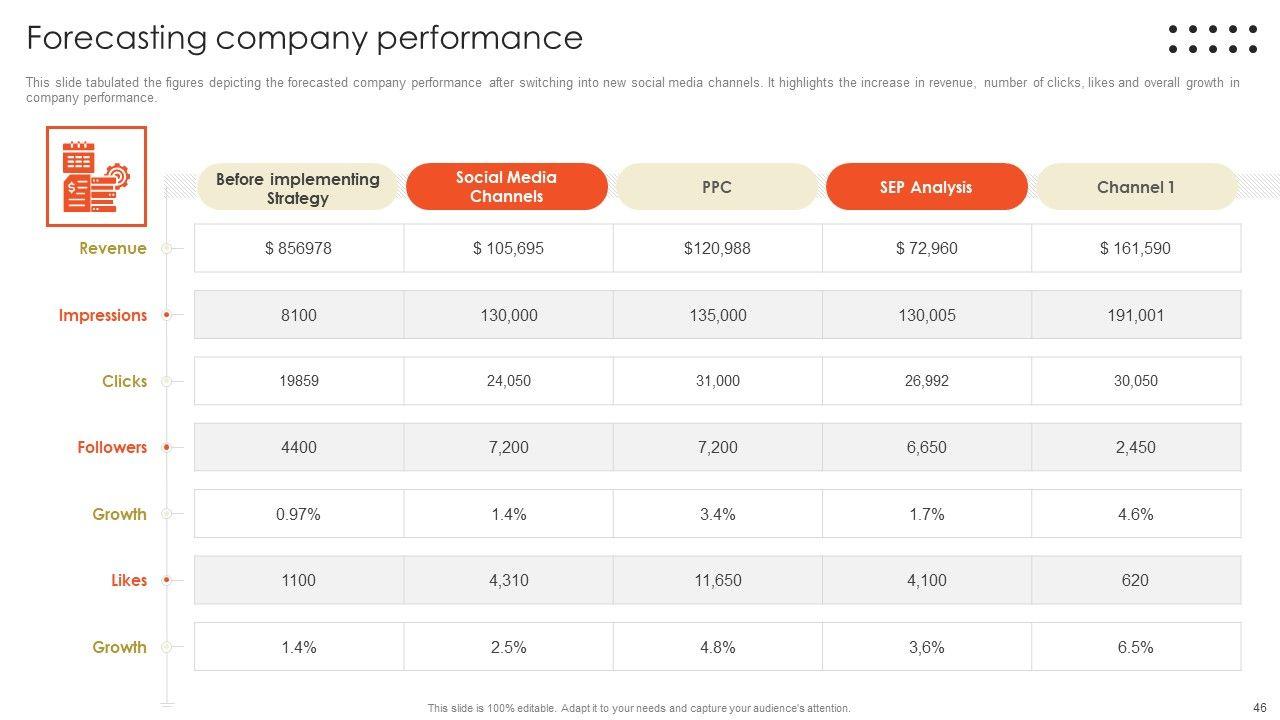Select the Revenue row label
This screenshot has width=1280, height=720.
[113, 248]
